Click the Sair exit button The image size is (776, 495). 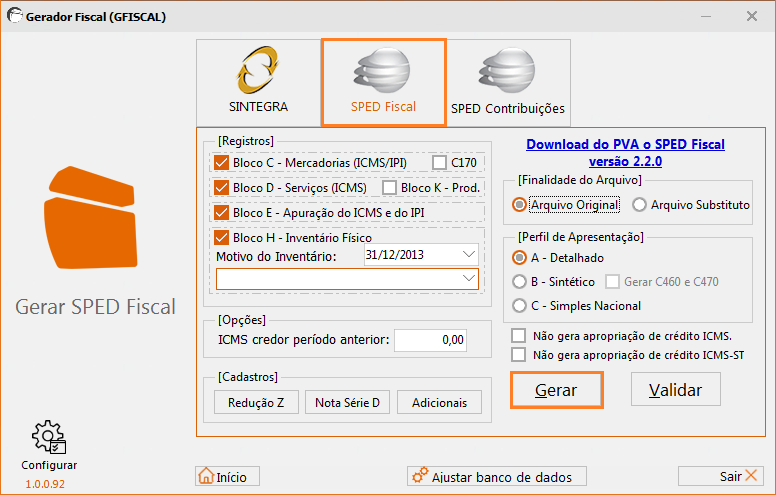pyautogui.click(x=721, y=476)
